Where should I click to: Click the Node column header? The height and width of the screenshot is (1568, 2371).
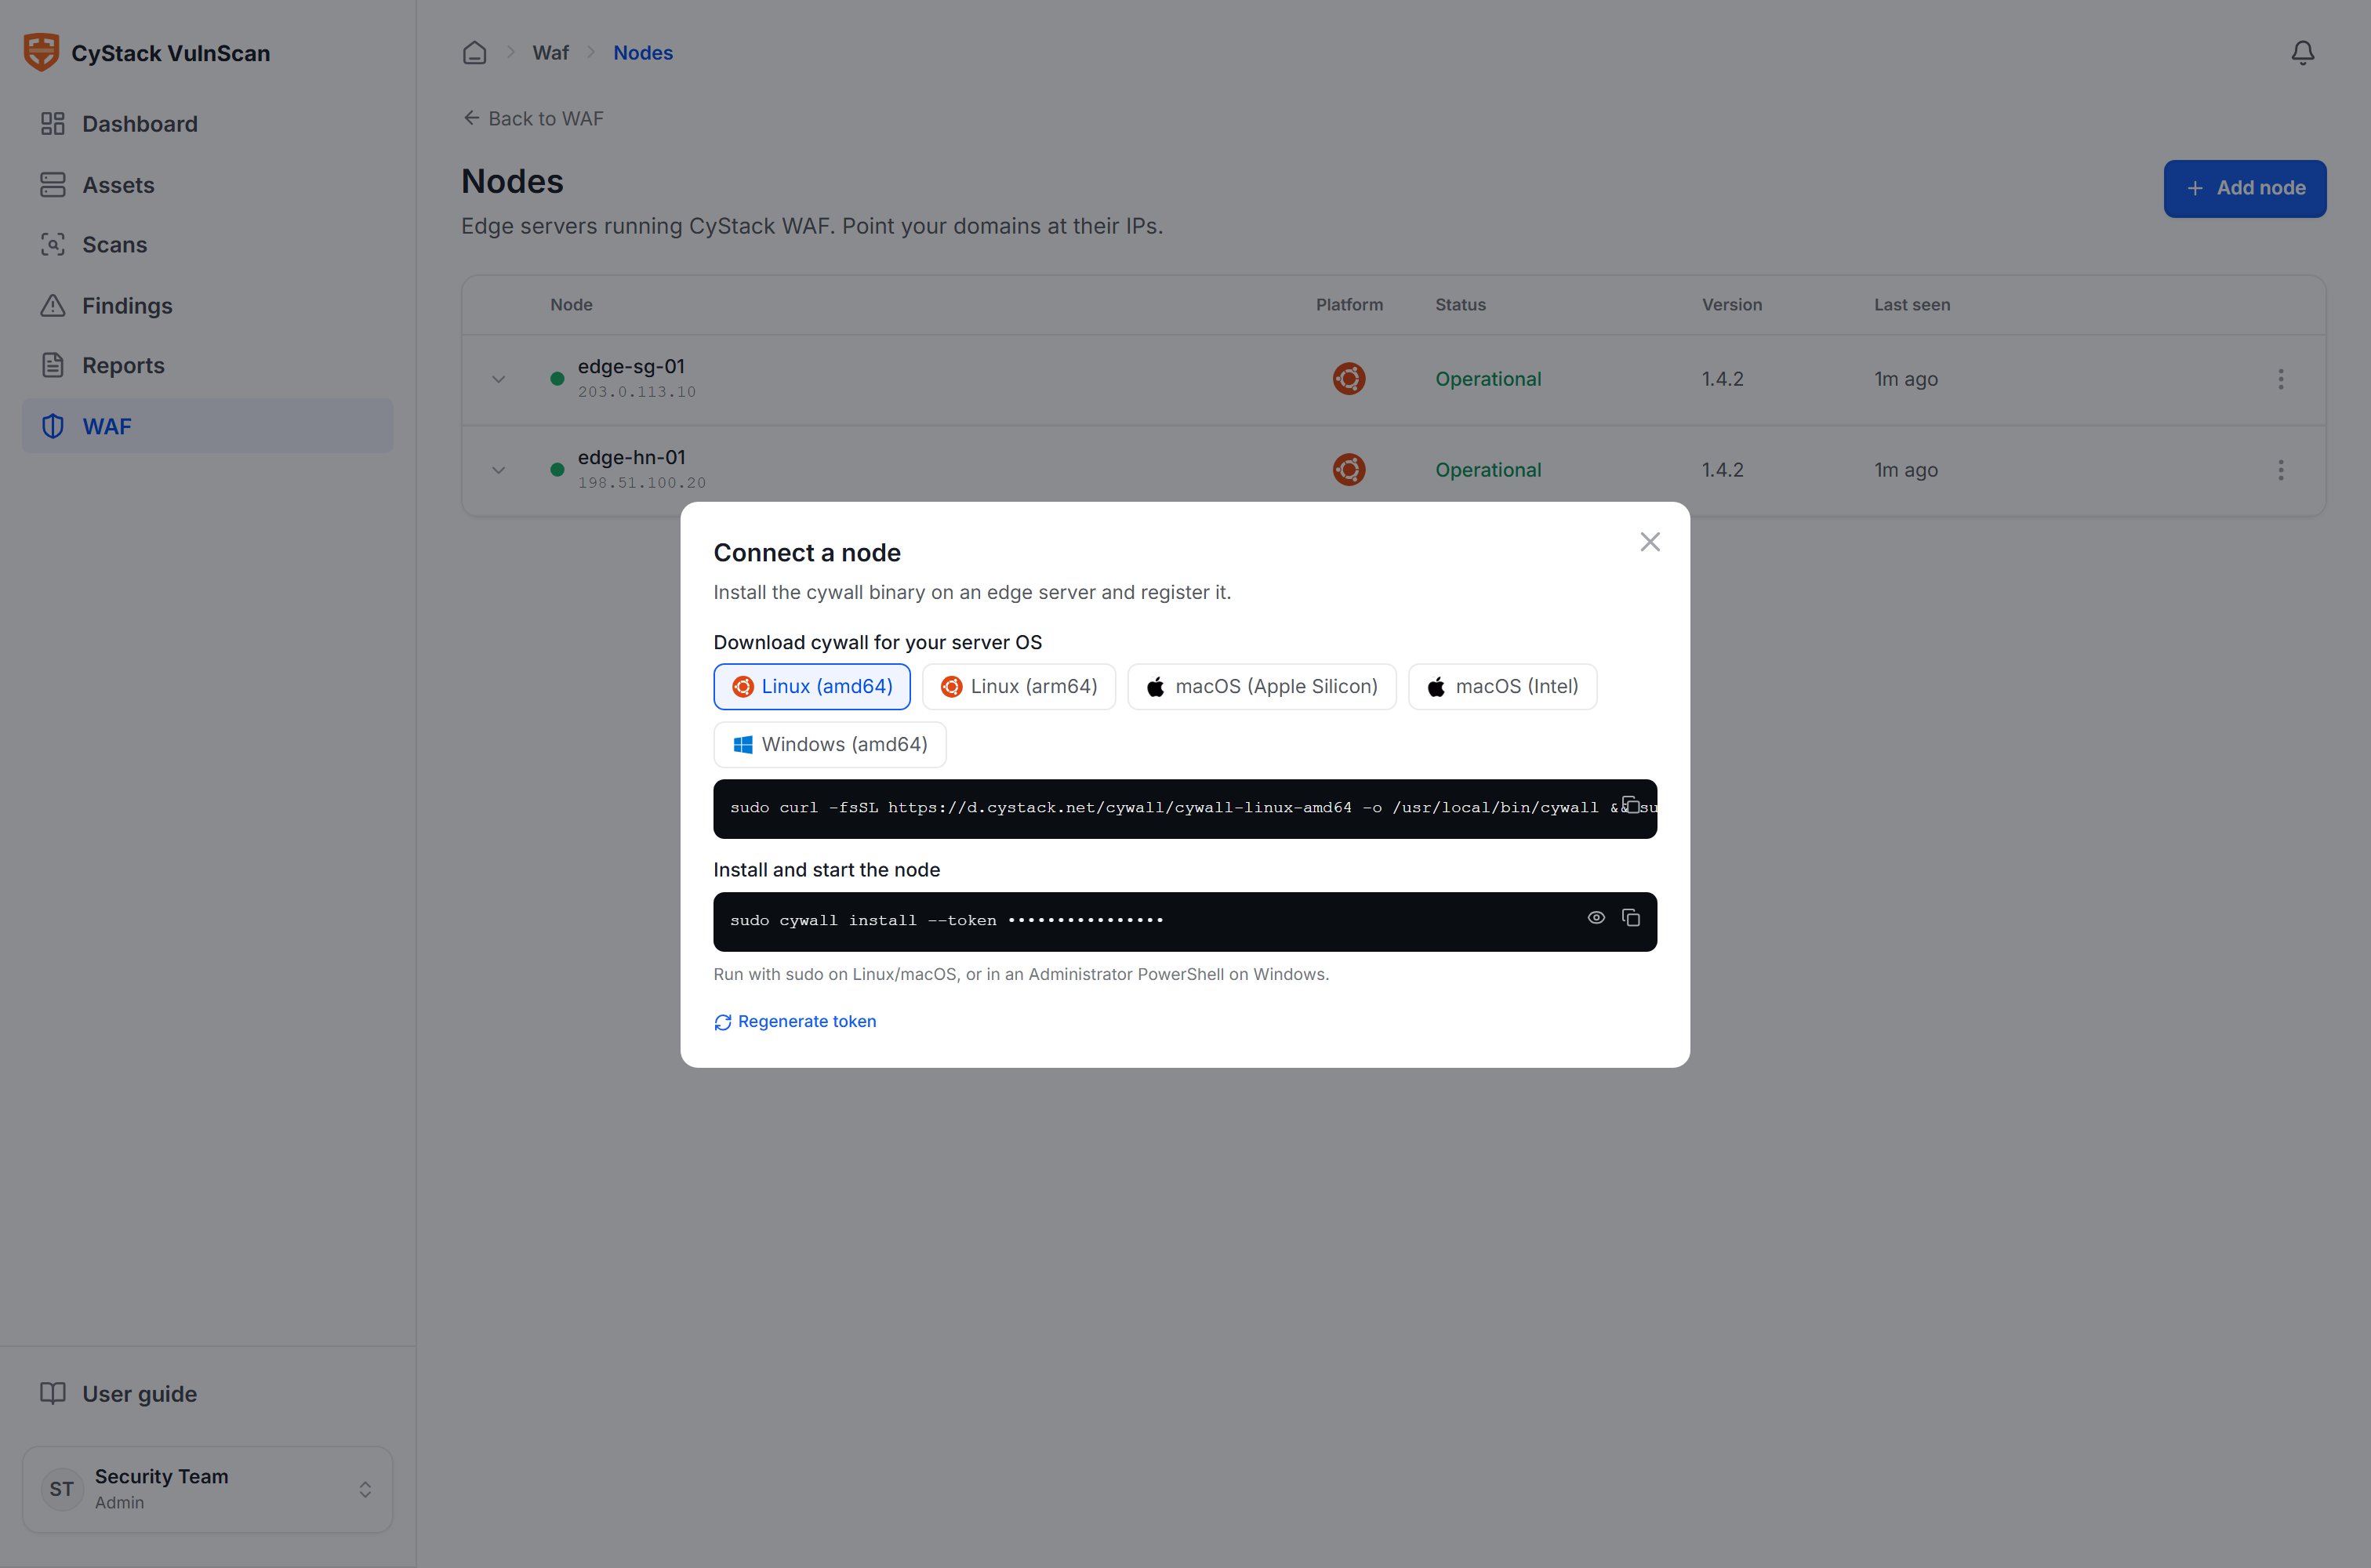(x=571, y=305)
